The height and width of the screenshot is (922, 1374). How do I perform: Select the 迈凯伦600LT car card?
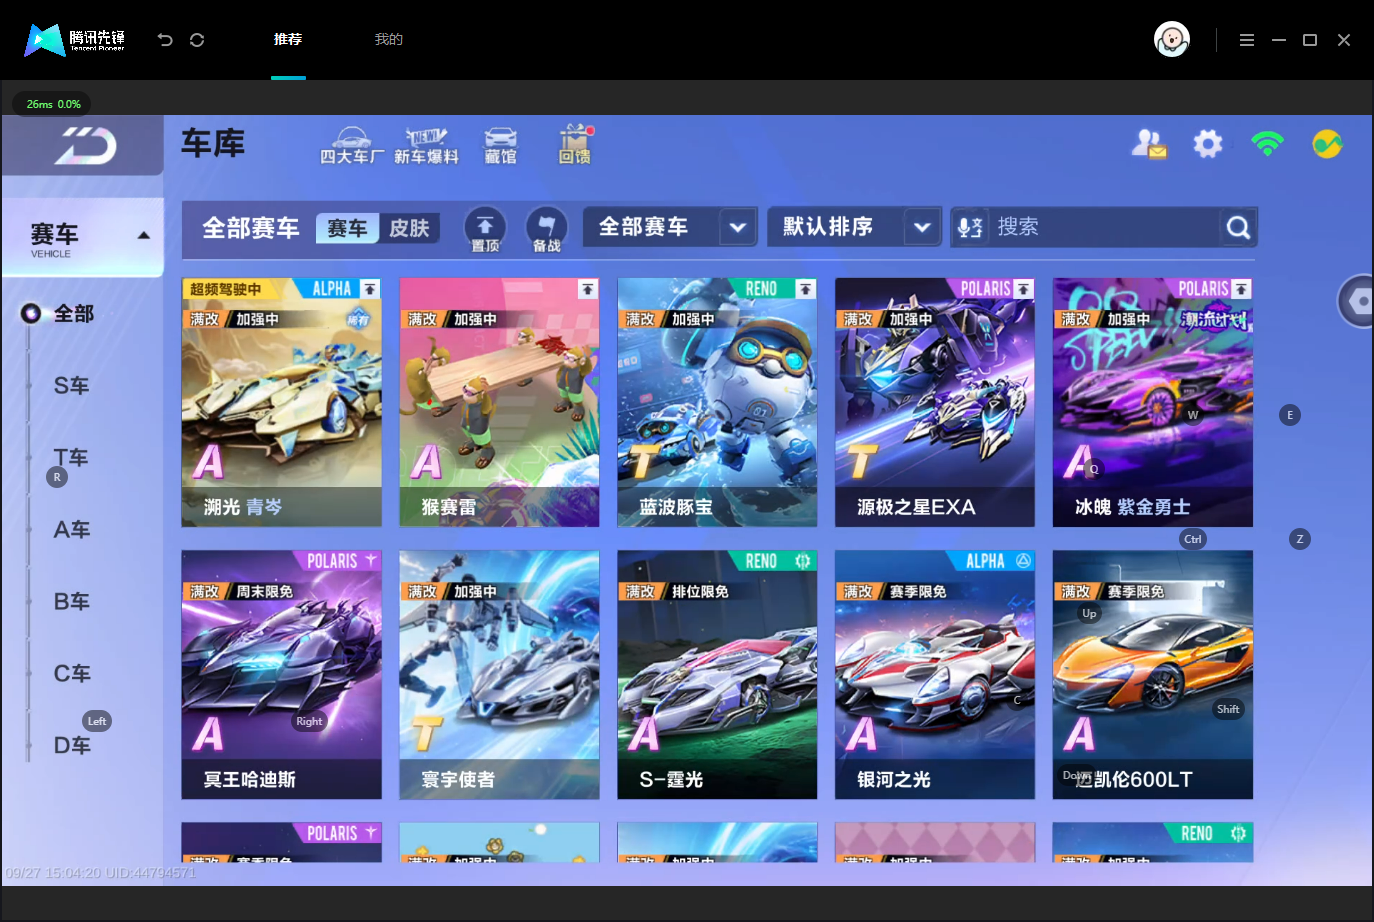1153,675
